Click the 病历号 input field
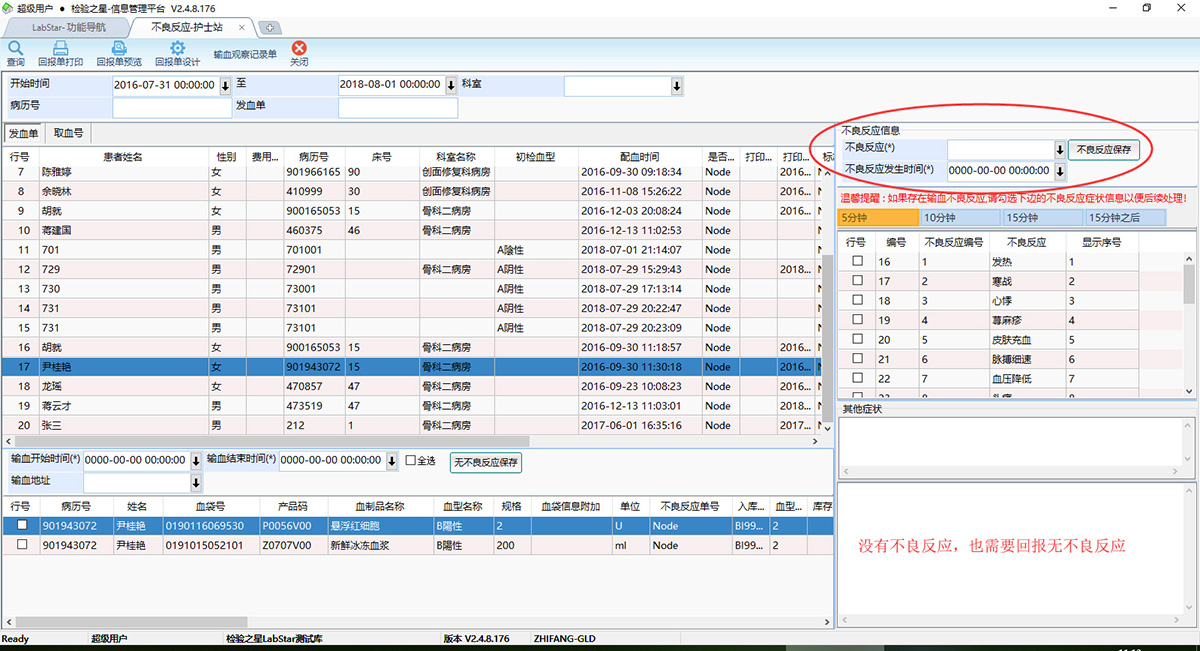This screenshot has width=1200, height=651. coord(172,107)
